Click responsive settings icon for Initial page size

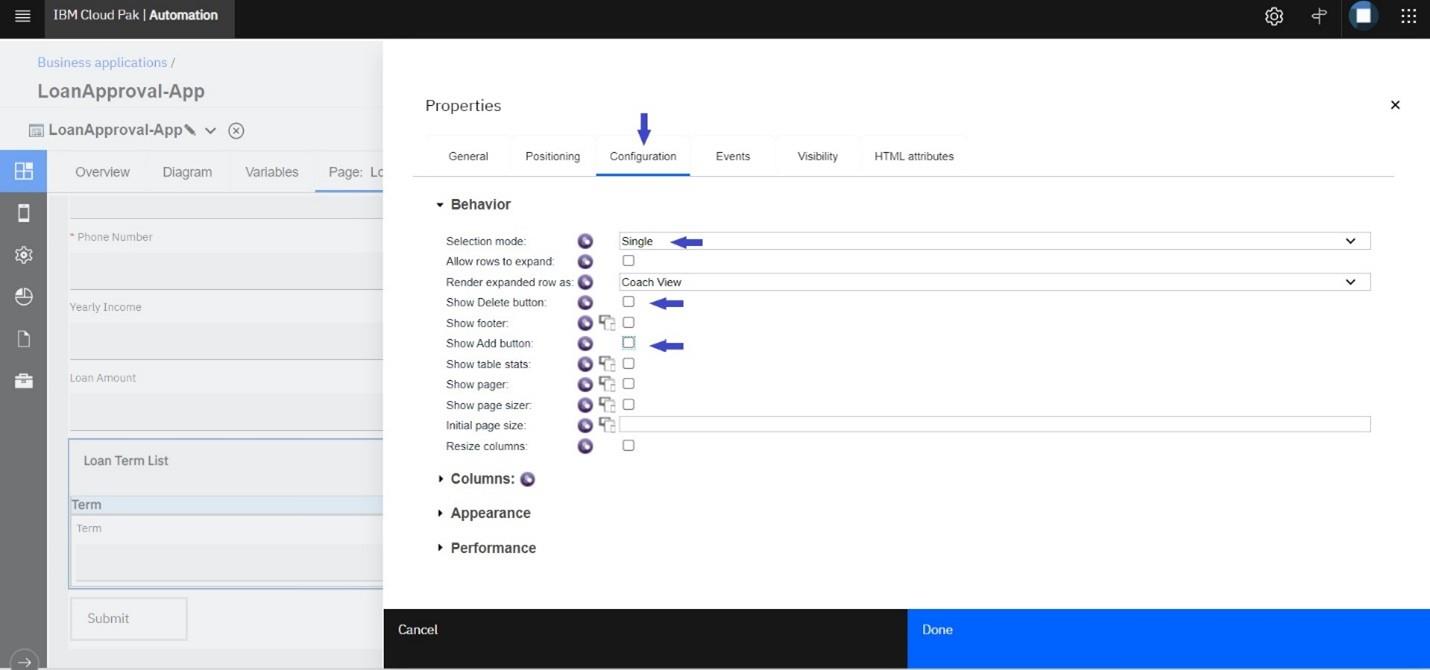coord(606,425)
